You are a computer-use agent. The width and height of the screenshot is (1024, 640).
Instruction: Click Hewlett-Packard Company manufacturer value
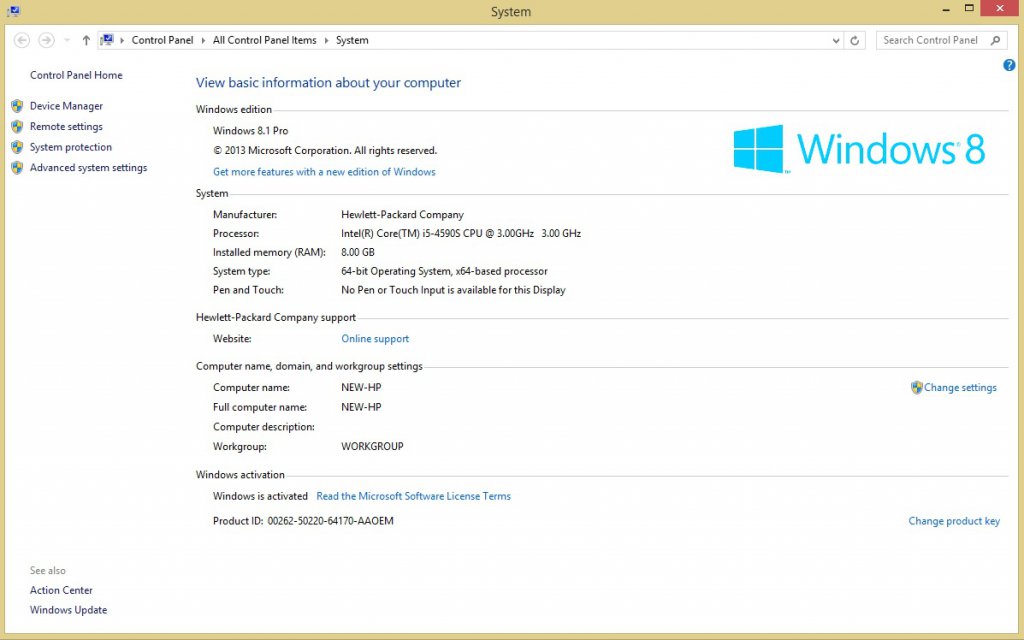click(402, 215)
